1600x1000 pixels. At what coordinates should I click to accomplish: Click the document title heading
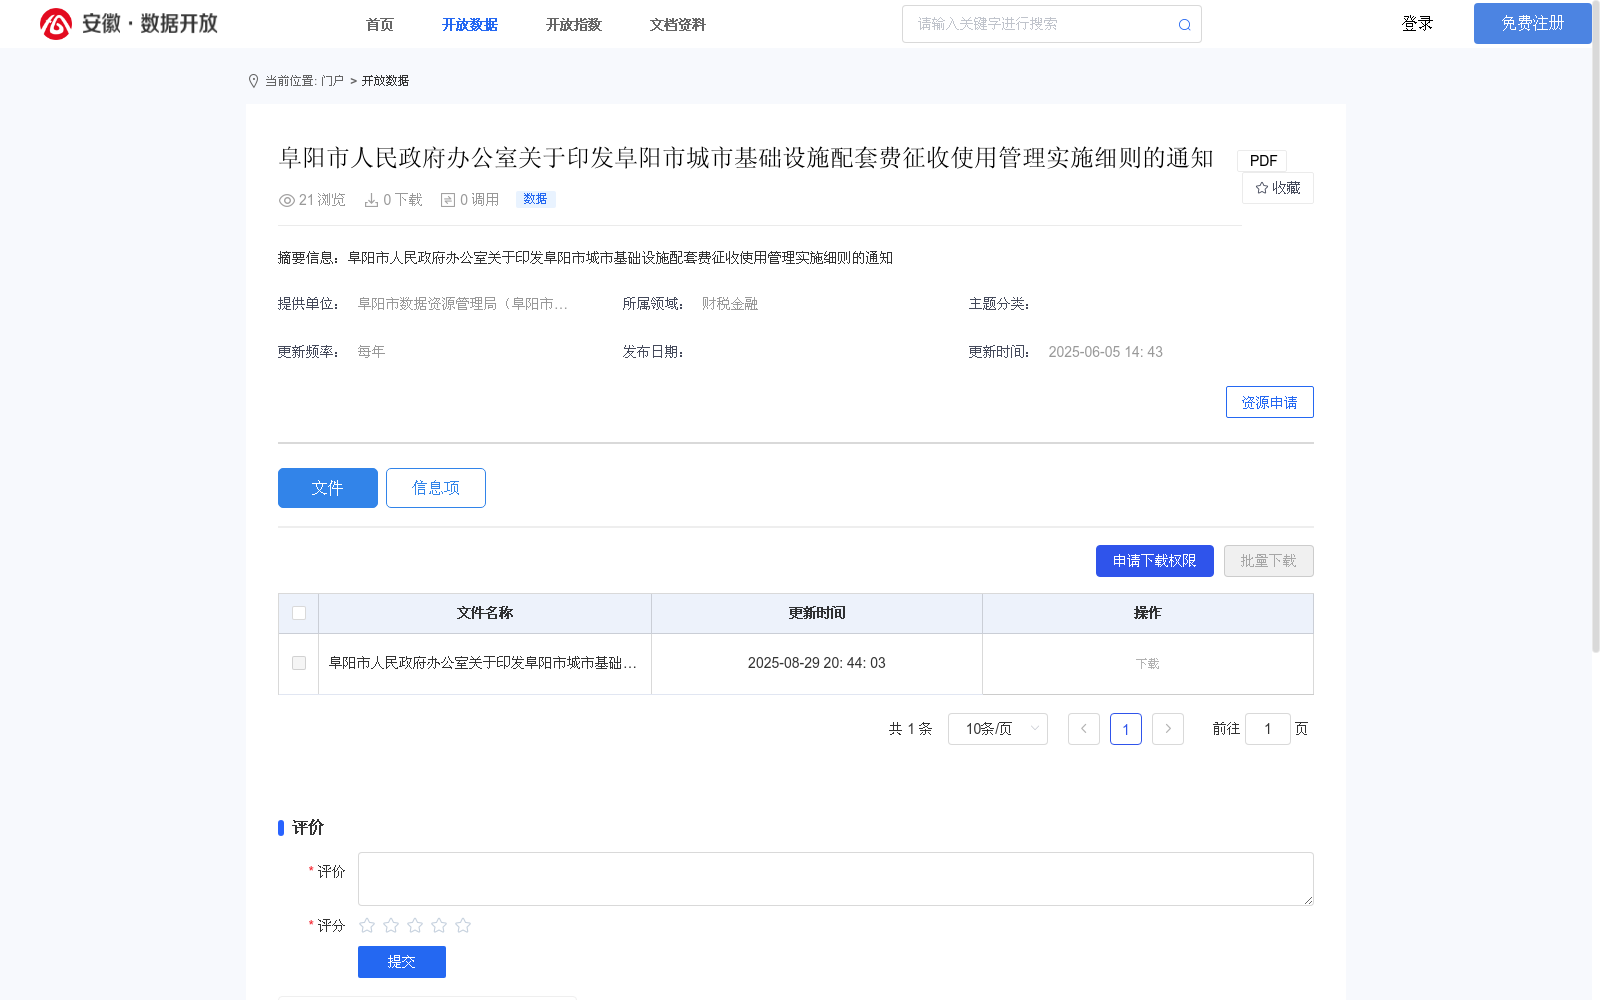pyautogui.click(x=746, y=158)
